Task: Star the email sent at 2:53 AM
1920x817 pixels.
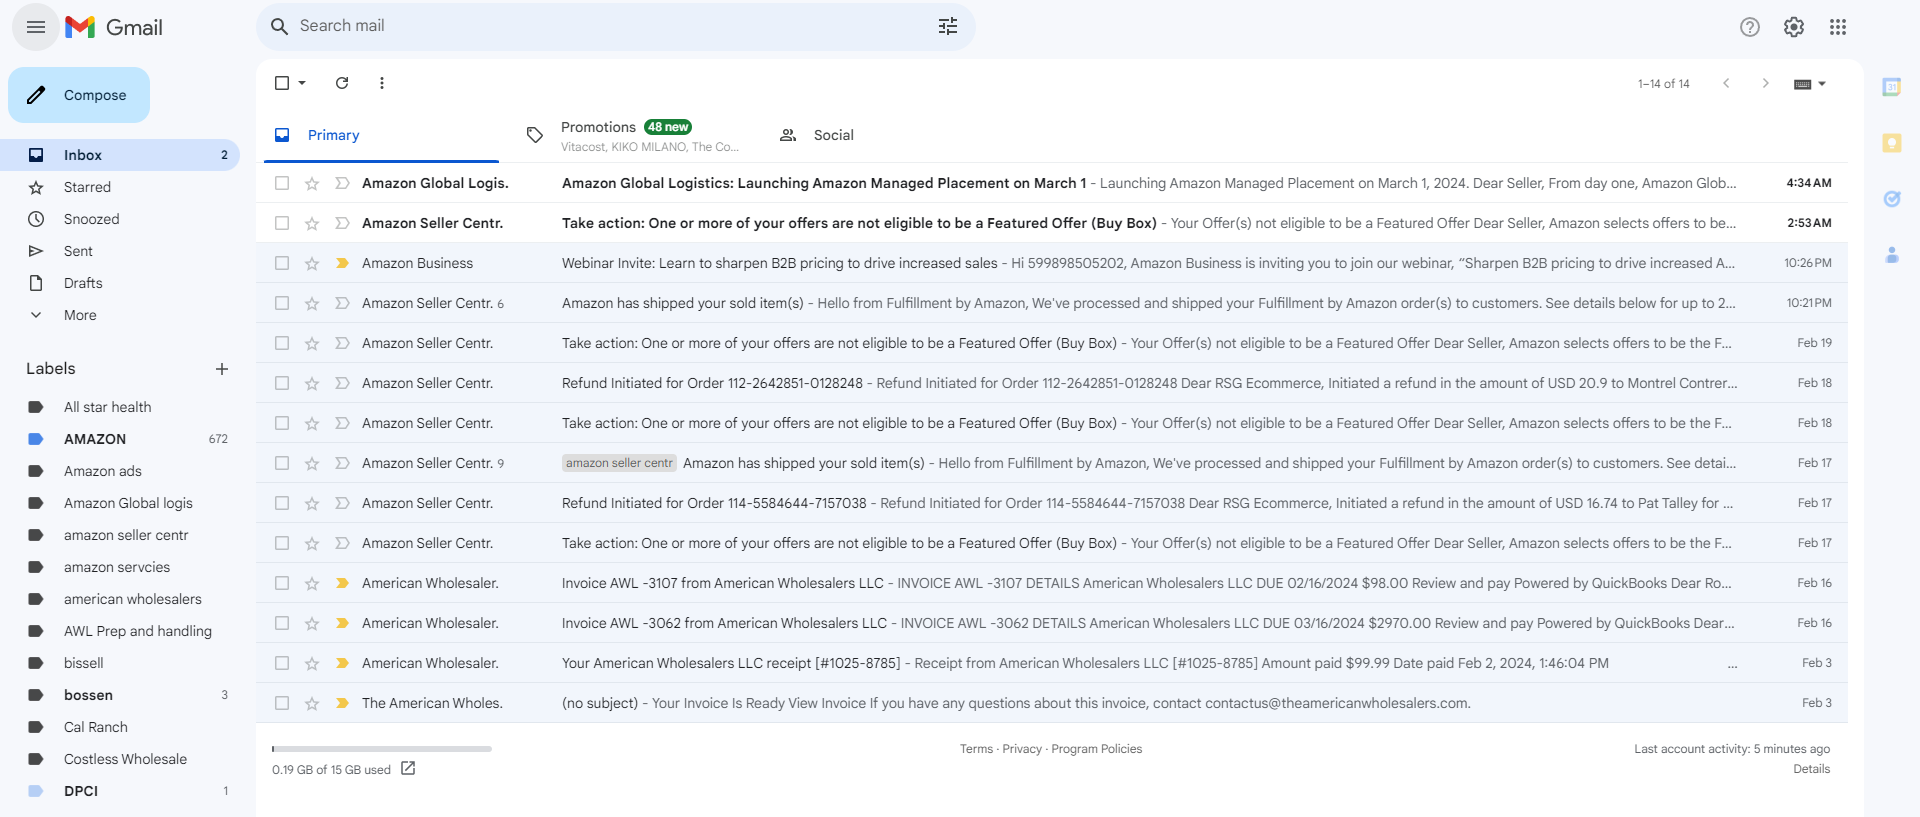Action: [x=312, y=223]
